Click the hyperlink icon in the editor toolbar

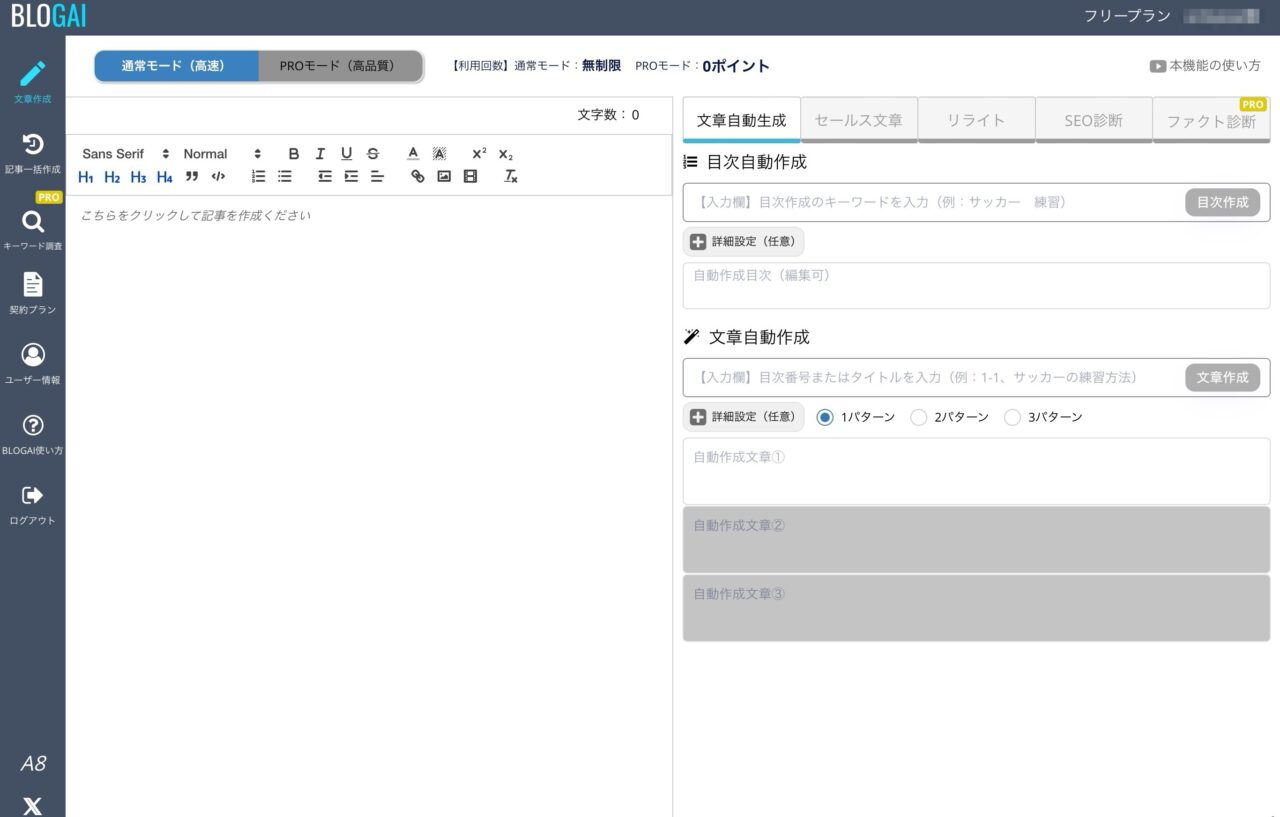pyautogui.click(x=418, y=177)
